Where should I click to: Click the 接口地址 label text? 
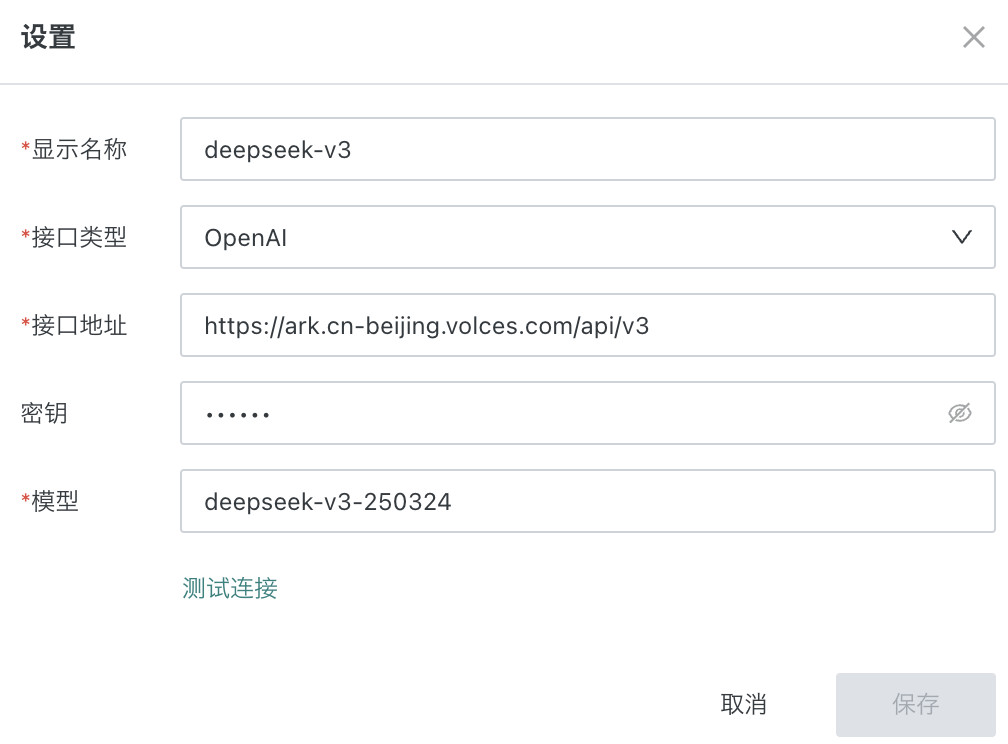pyautogui.click(x=79, y=325)
